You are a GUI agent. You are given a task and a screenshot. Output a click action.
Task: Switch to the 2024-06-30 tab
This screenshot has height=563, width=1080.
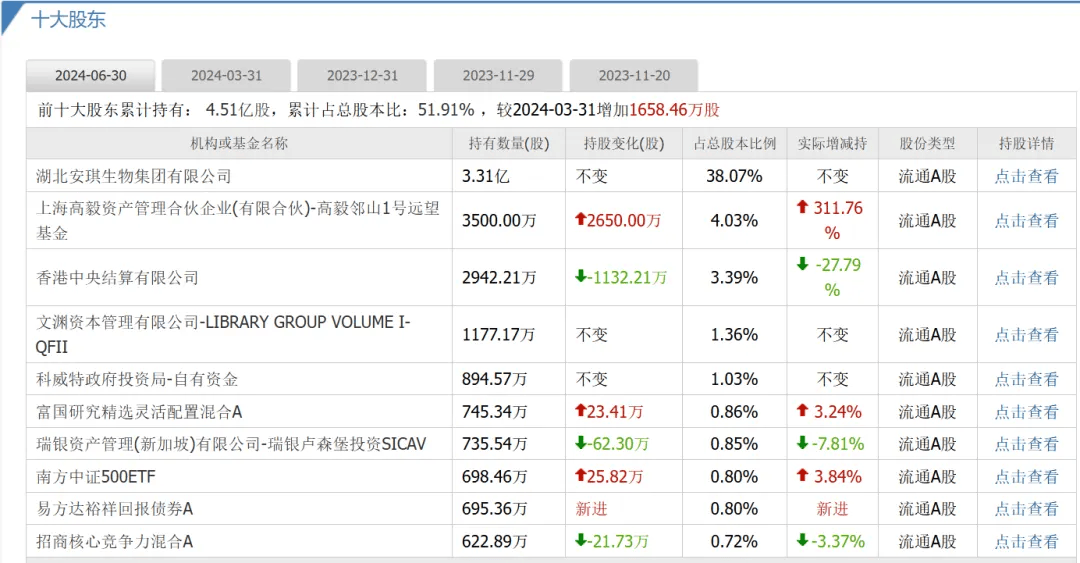click(x=90, y=76)
